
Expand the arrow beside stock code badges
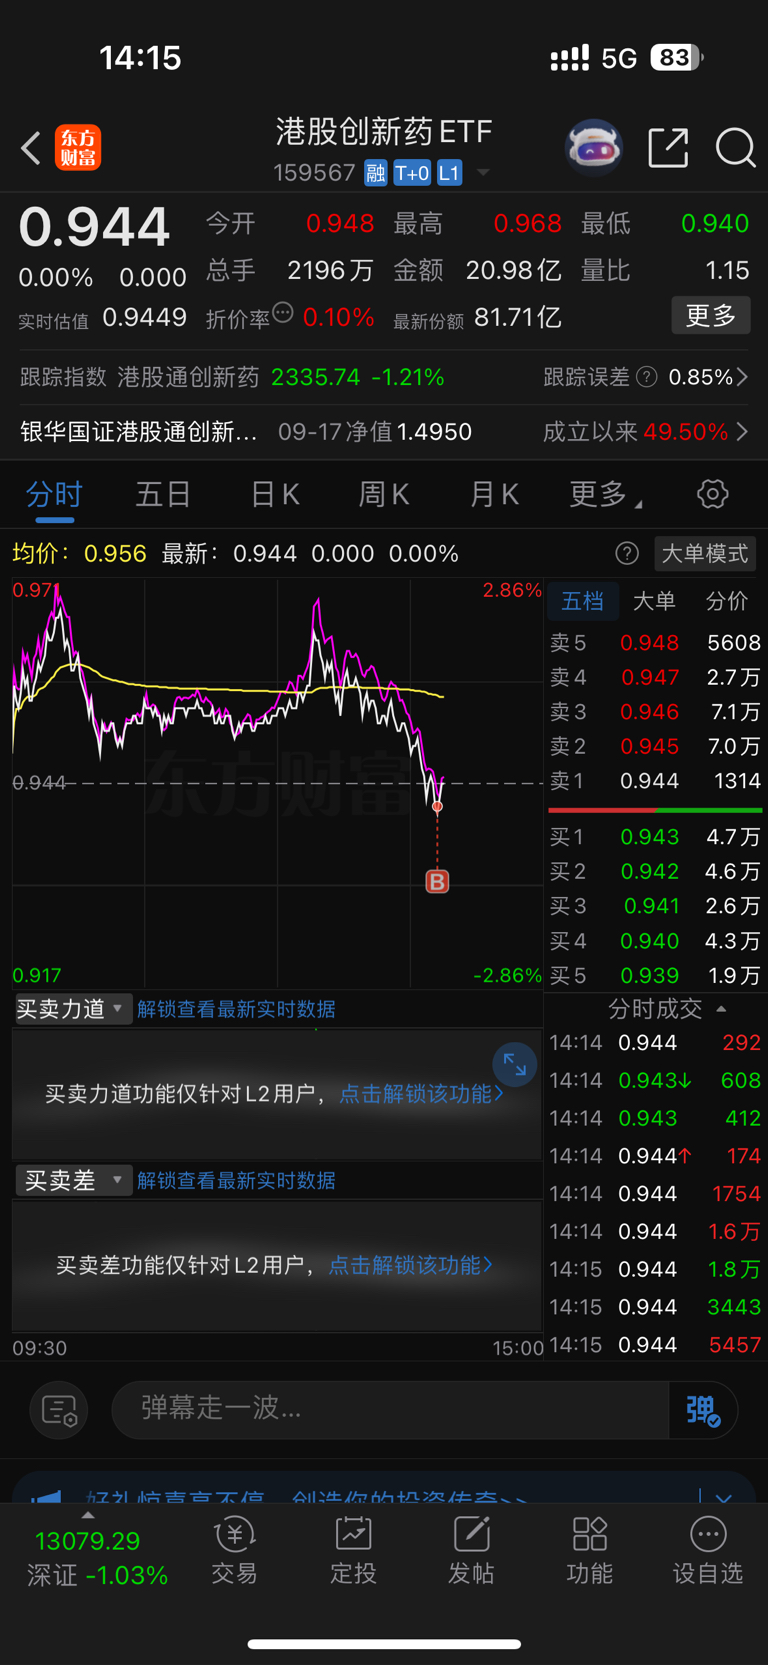[x=483, y=173]
